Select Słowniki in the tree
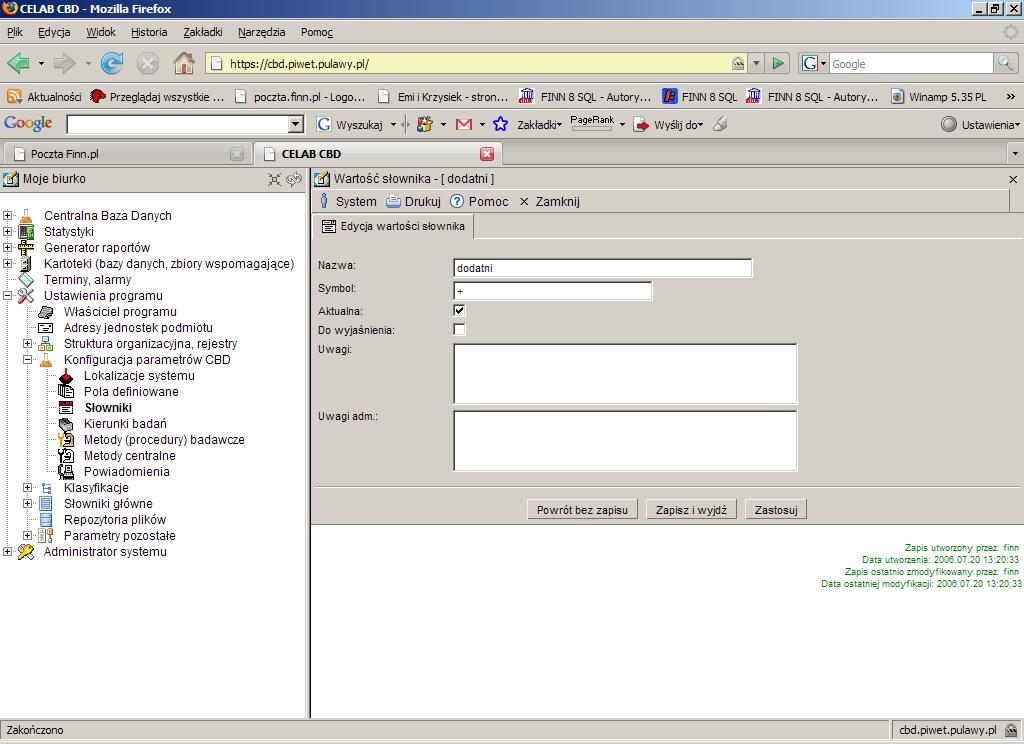The height and width of the screenshot is (744, 1024). [108, 408]
